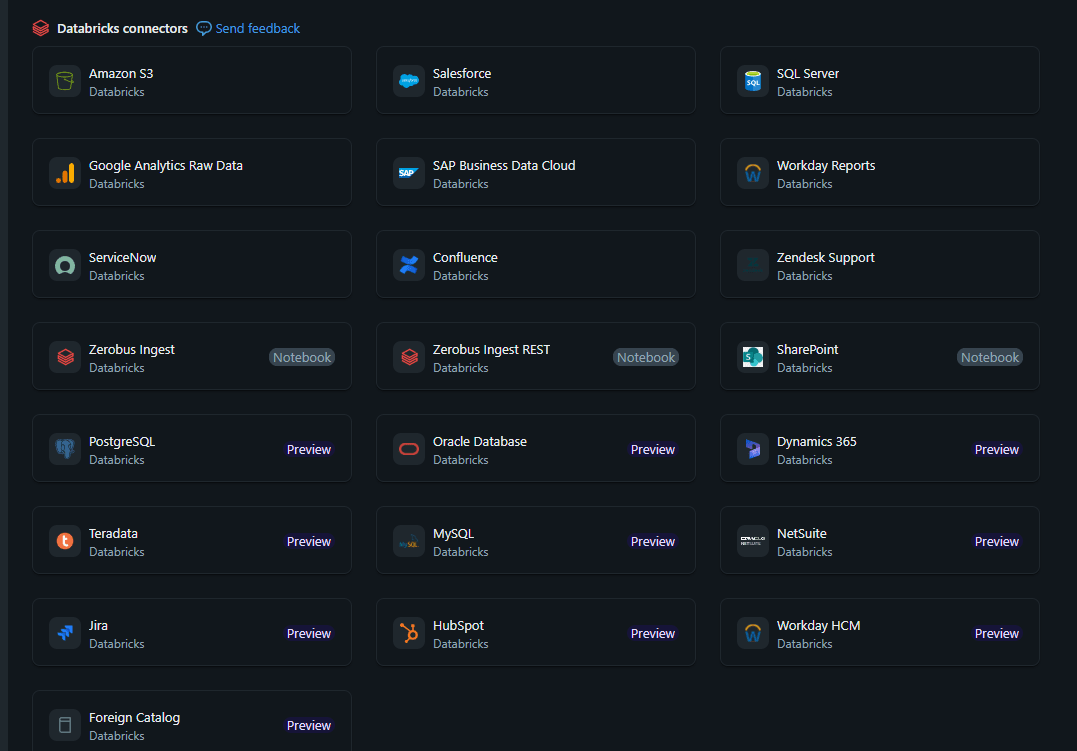1077x751 pixels.
Task: Click the Teradata orange icon
Action: [65, 541]
